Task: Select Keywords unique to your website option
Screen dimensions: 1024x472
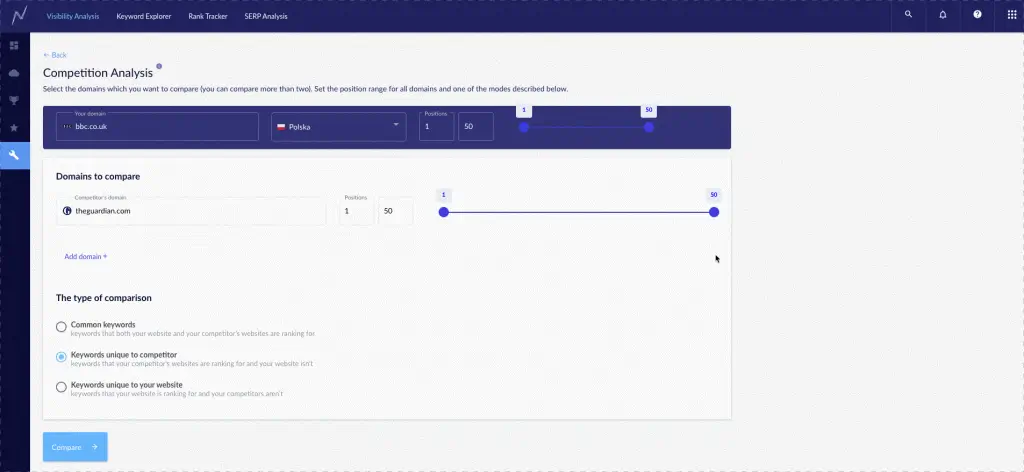Action: [62, 387]
